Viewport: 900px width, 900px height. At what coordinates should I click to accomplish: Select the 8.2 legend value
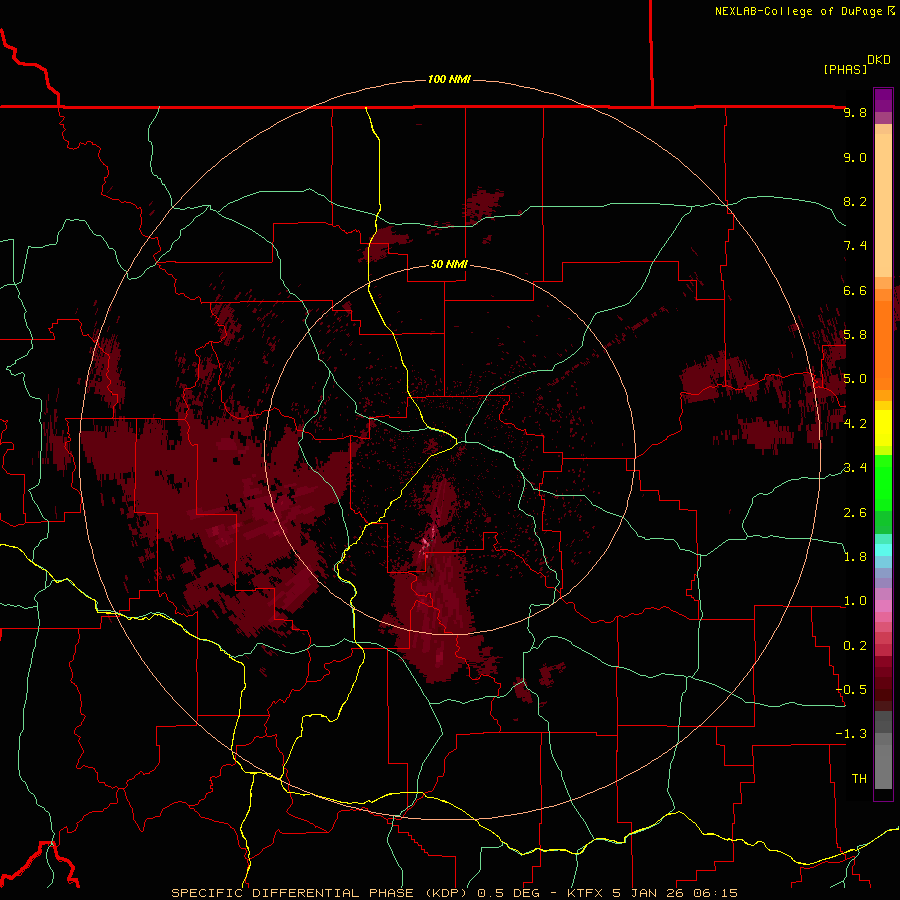(x=855, y=201)
